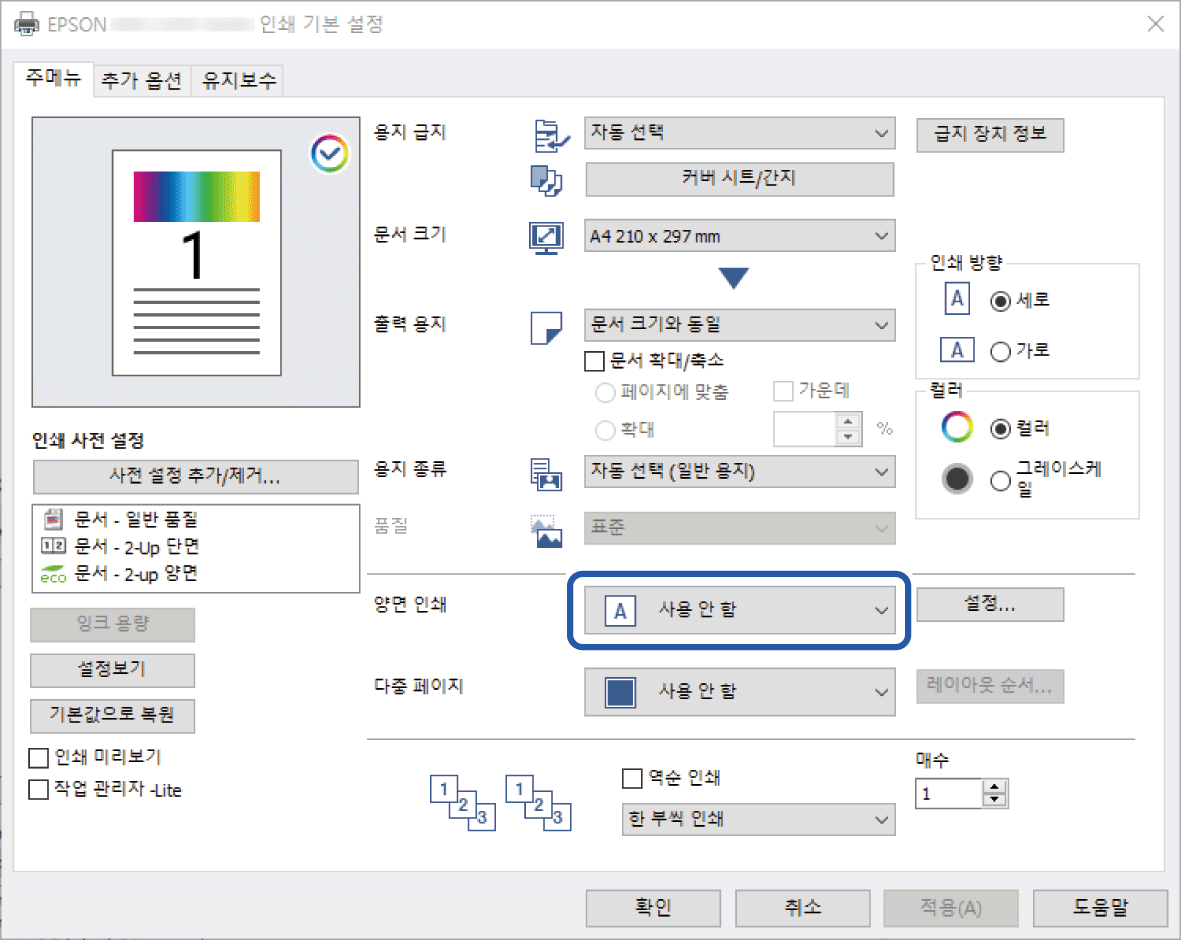The height and width of the screenshot is (940, 1181).
Task: Click the document size icon
Action: (547, 238)
